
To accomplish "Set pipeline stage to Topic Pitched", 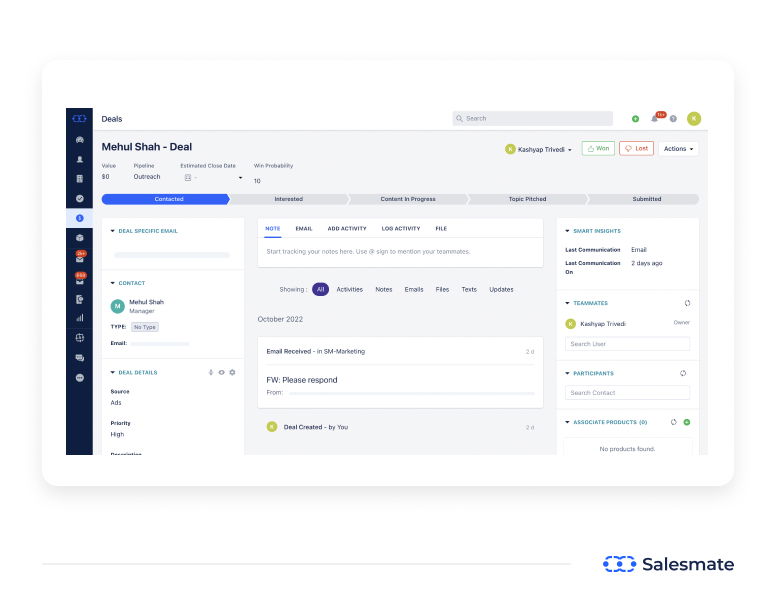I will (528, 199).
